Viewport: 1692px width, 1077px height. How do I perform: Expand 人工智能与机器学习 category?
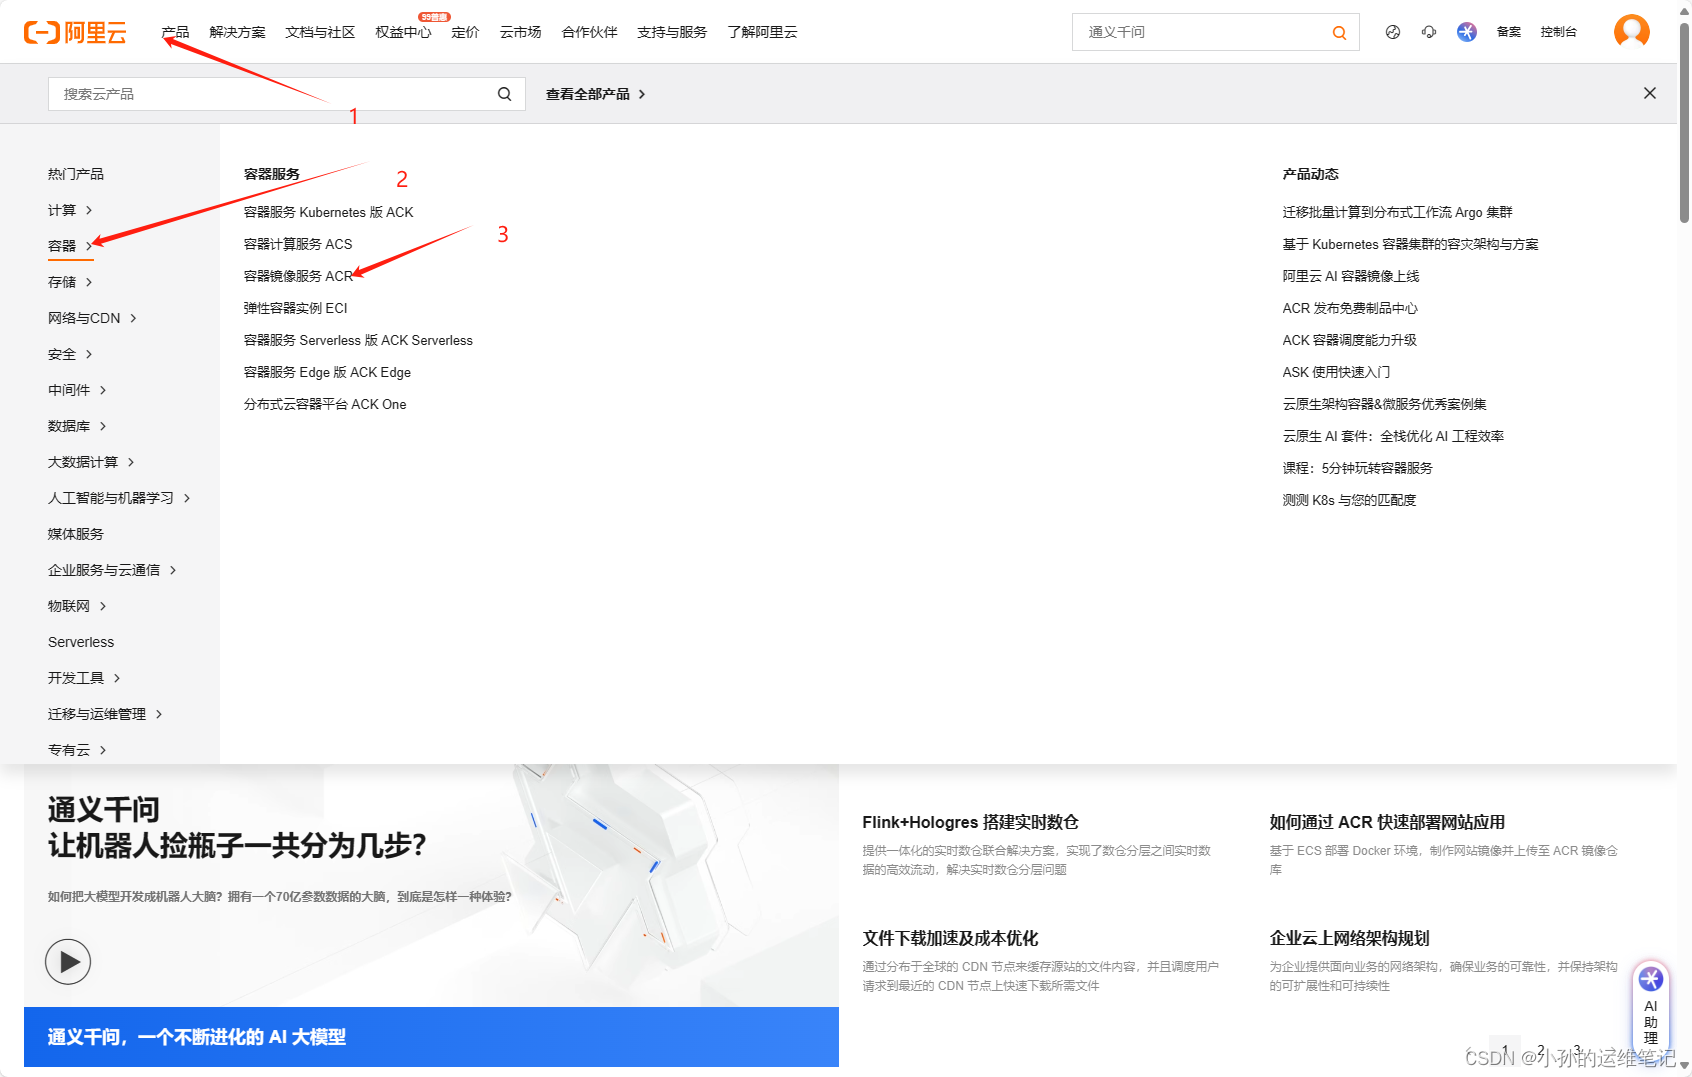tap(119, 498)
